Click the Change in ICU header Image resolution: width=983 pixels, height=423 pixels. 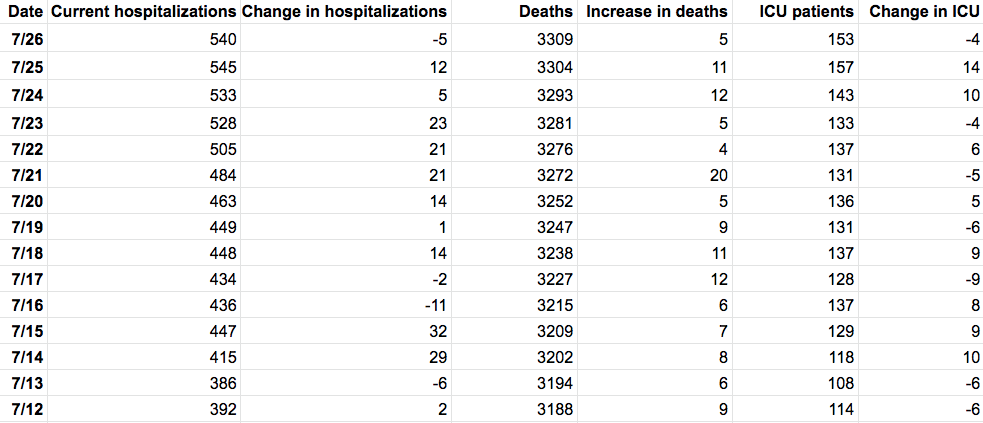pyautogui.click(x=922, y=12)
